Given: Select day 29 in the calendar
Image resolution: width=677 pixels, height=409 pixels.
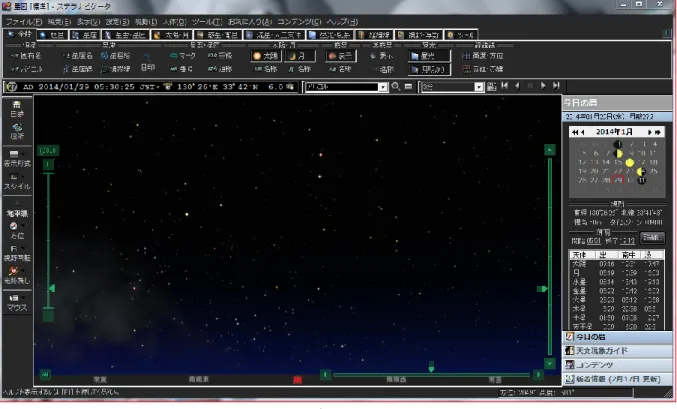Looking at the screenshot, I should (x=618, y=180).
